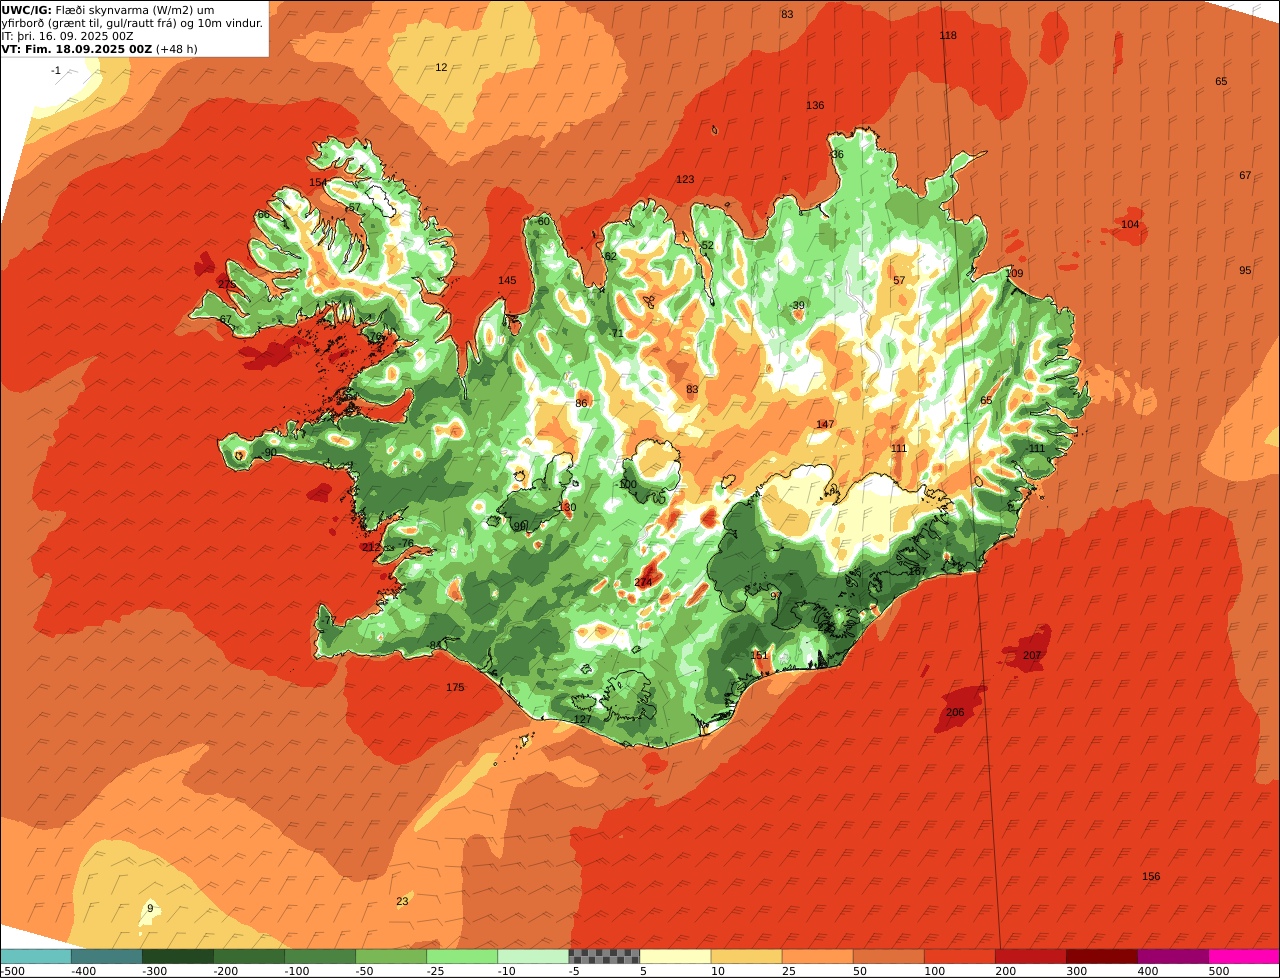This screenshot has height=978, width=1280.
Task: Click the map value 71
Action: (617, 334)
